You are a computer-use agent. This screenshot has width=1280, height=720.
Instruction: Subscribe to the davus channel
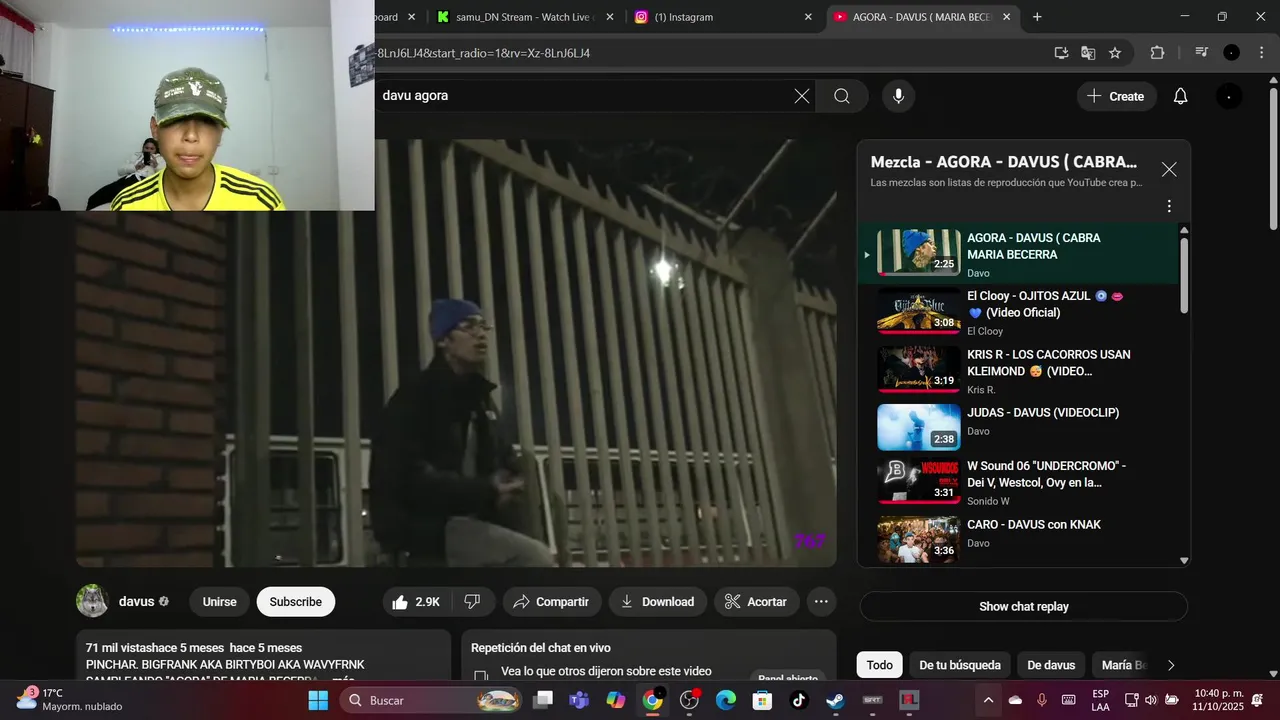pyautogui.click(x=296, y=602)
